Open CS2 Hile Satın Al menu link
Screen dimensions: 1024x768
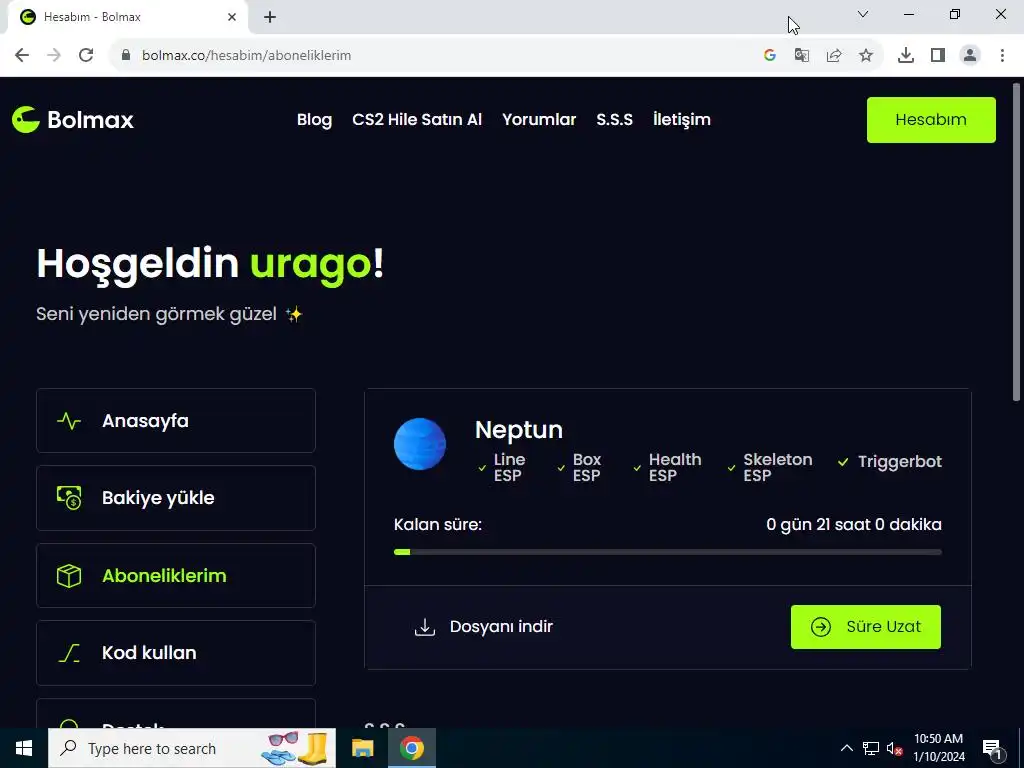pyautogui.click(x=417, y=120)
